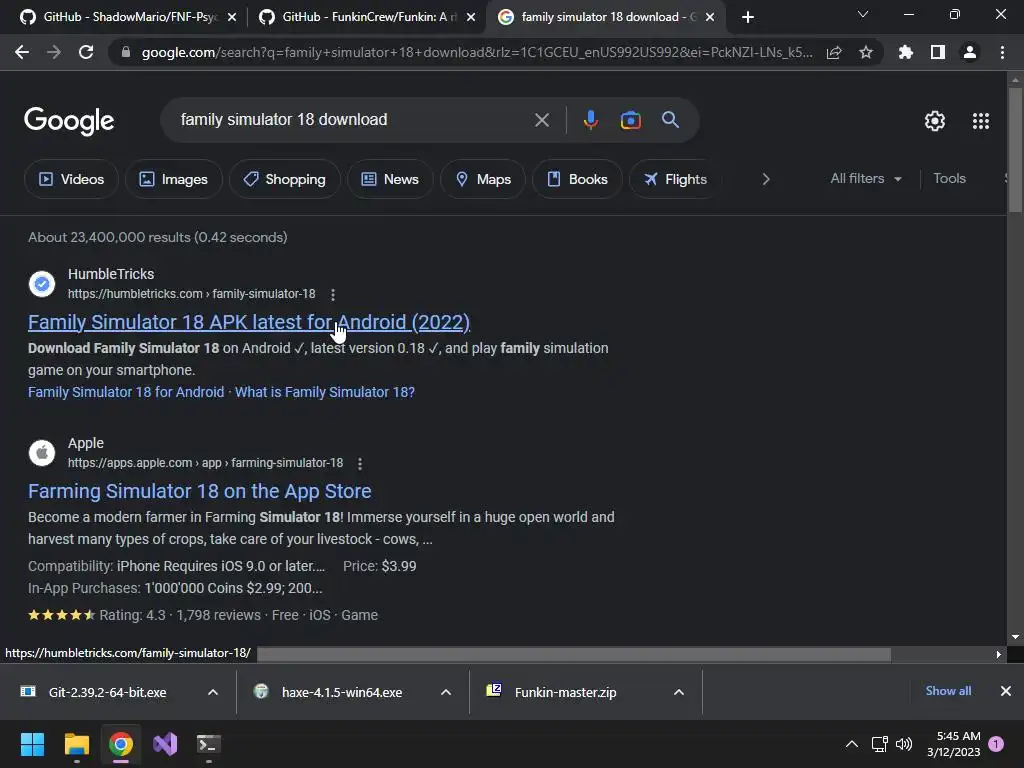Screen dimensions: 1024x768
Task: Expand Funkin-master.zip download options
Action: [679, 692]
